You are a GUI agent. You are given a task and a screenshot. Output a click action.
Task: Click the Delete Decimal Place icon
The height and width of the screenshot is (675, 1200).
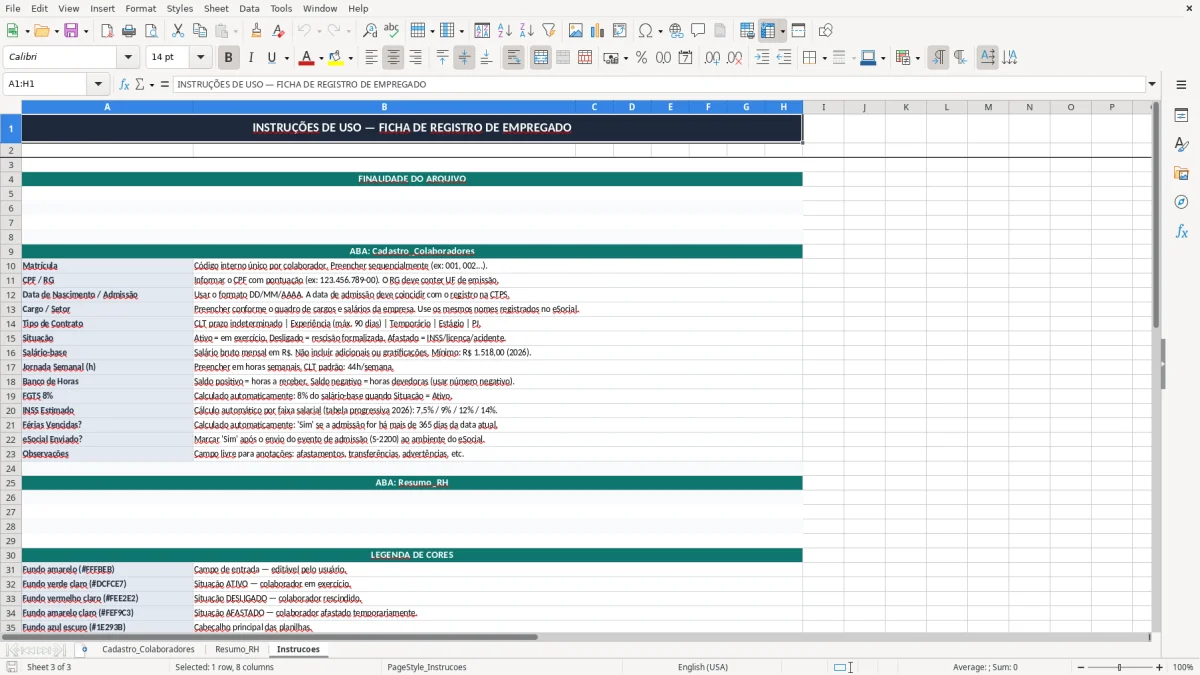coord(734,58)
